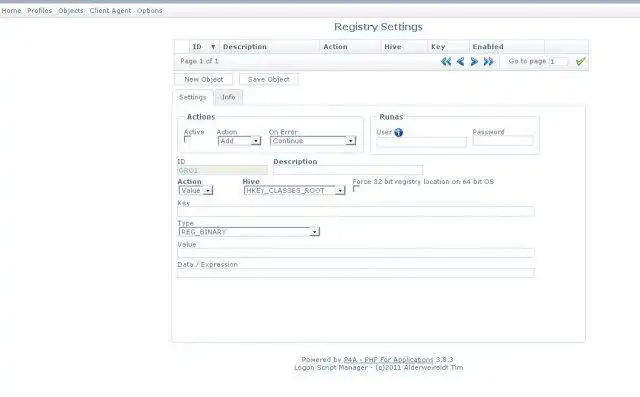This screenshot has height=397, width=640.
Task: Open the Options menu
Action: point(149,11)
